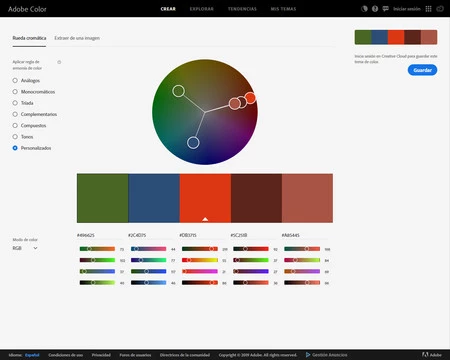The width and height of the screenshot is (450, 360).
Task: Open the help question mark icon
Action: (375, 9)
